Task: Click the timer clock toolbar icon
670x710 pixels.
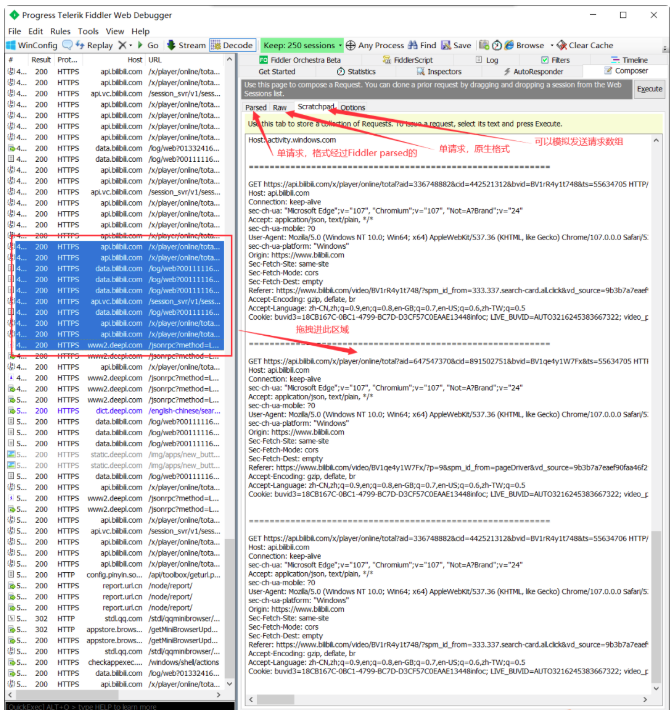Action: 497,45
